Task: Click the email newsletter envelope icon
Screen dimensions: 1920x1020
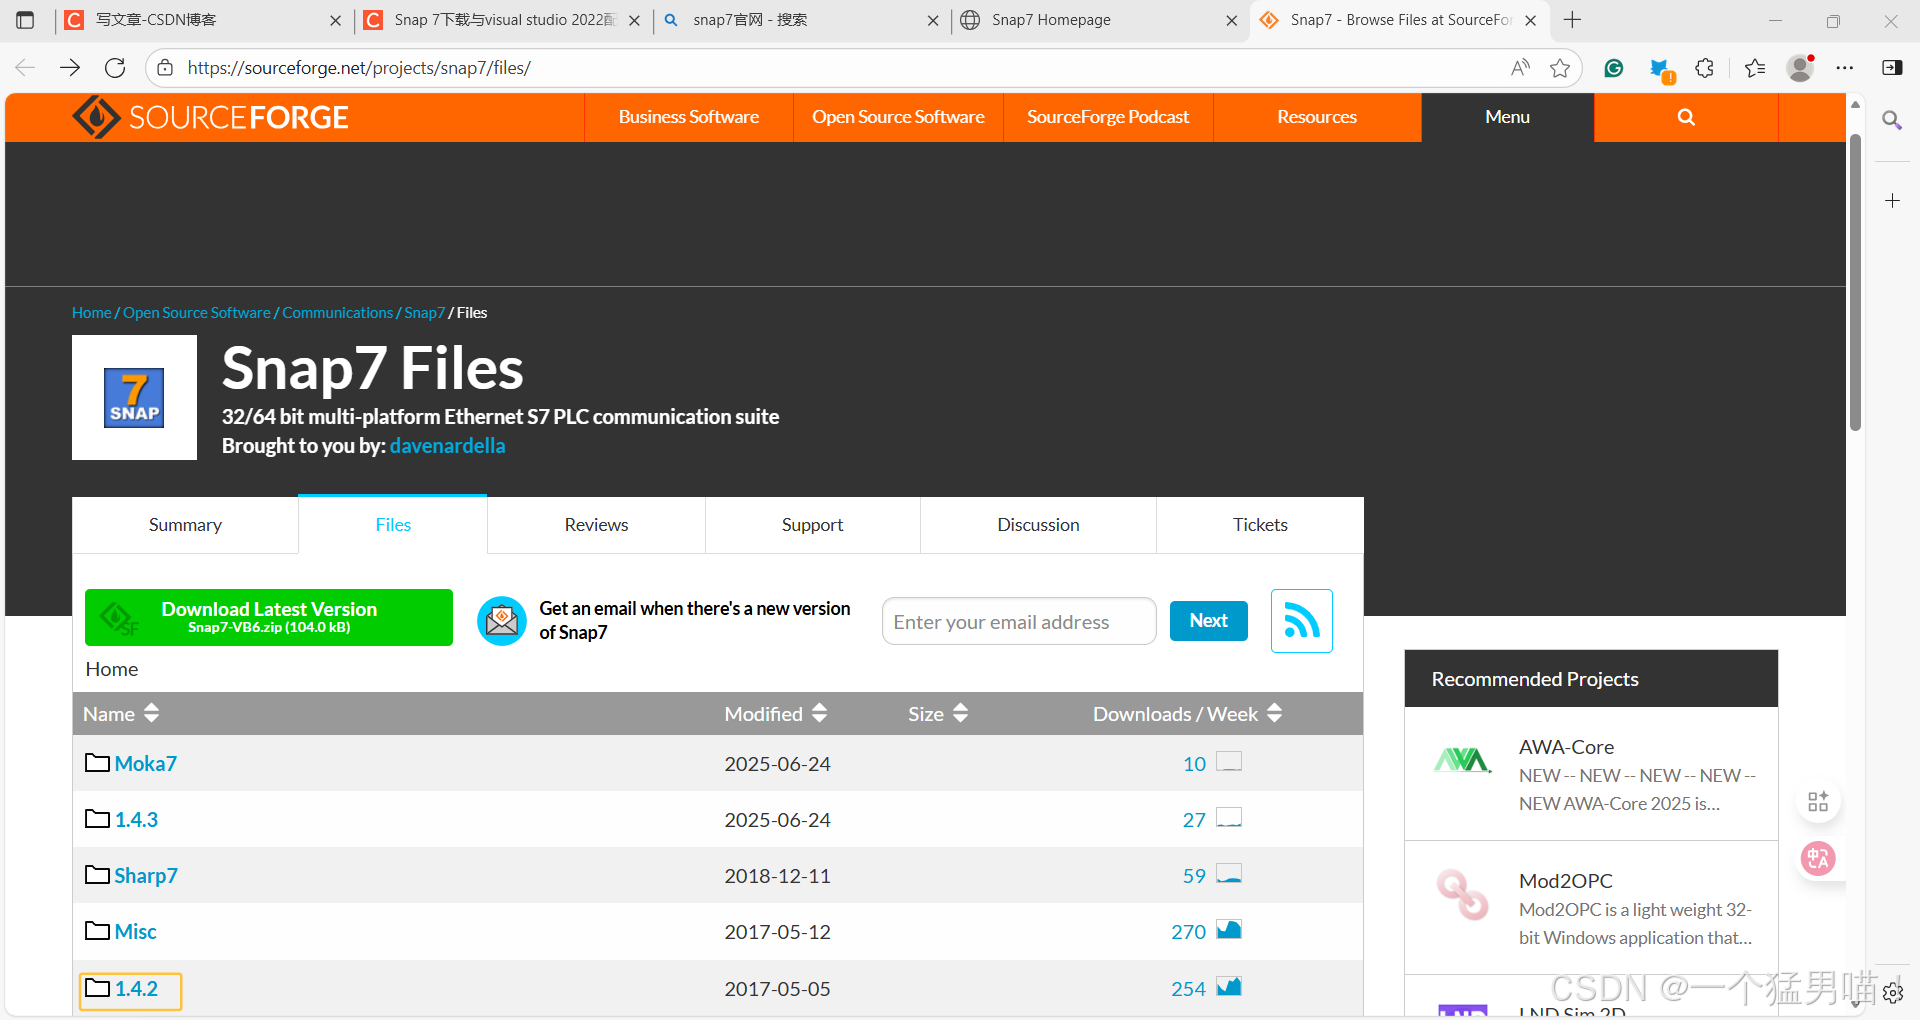Action: [x=502, y=621]
